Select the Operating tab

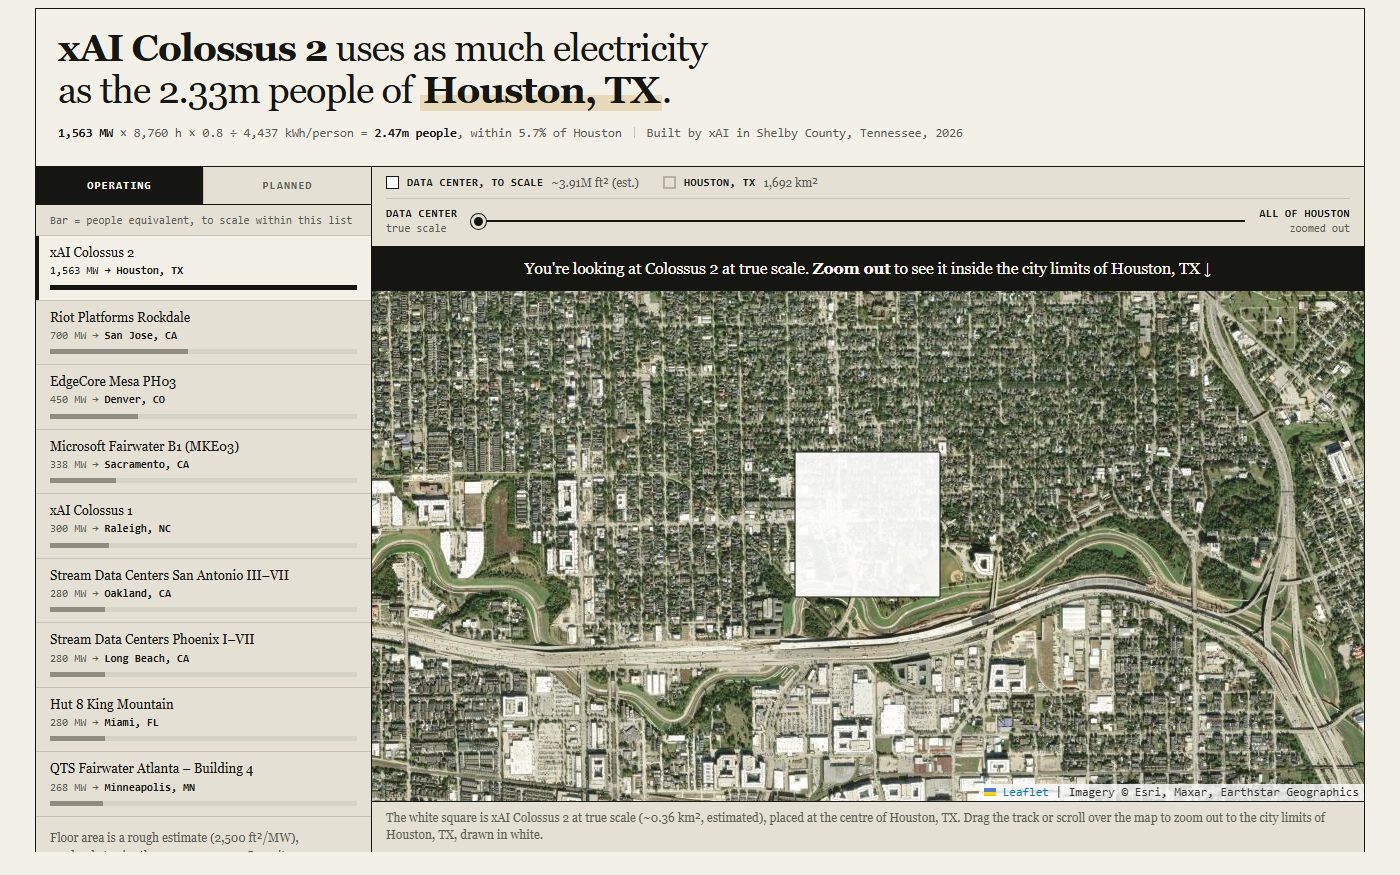pyautogui.click(x=119, y=186)
